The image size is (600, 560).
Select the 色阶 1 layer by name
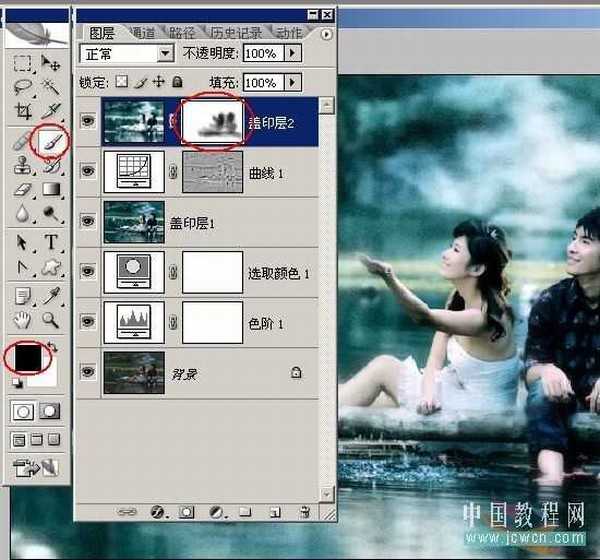(266, 324)
